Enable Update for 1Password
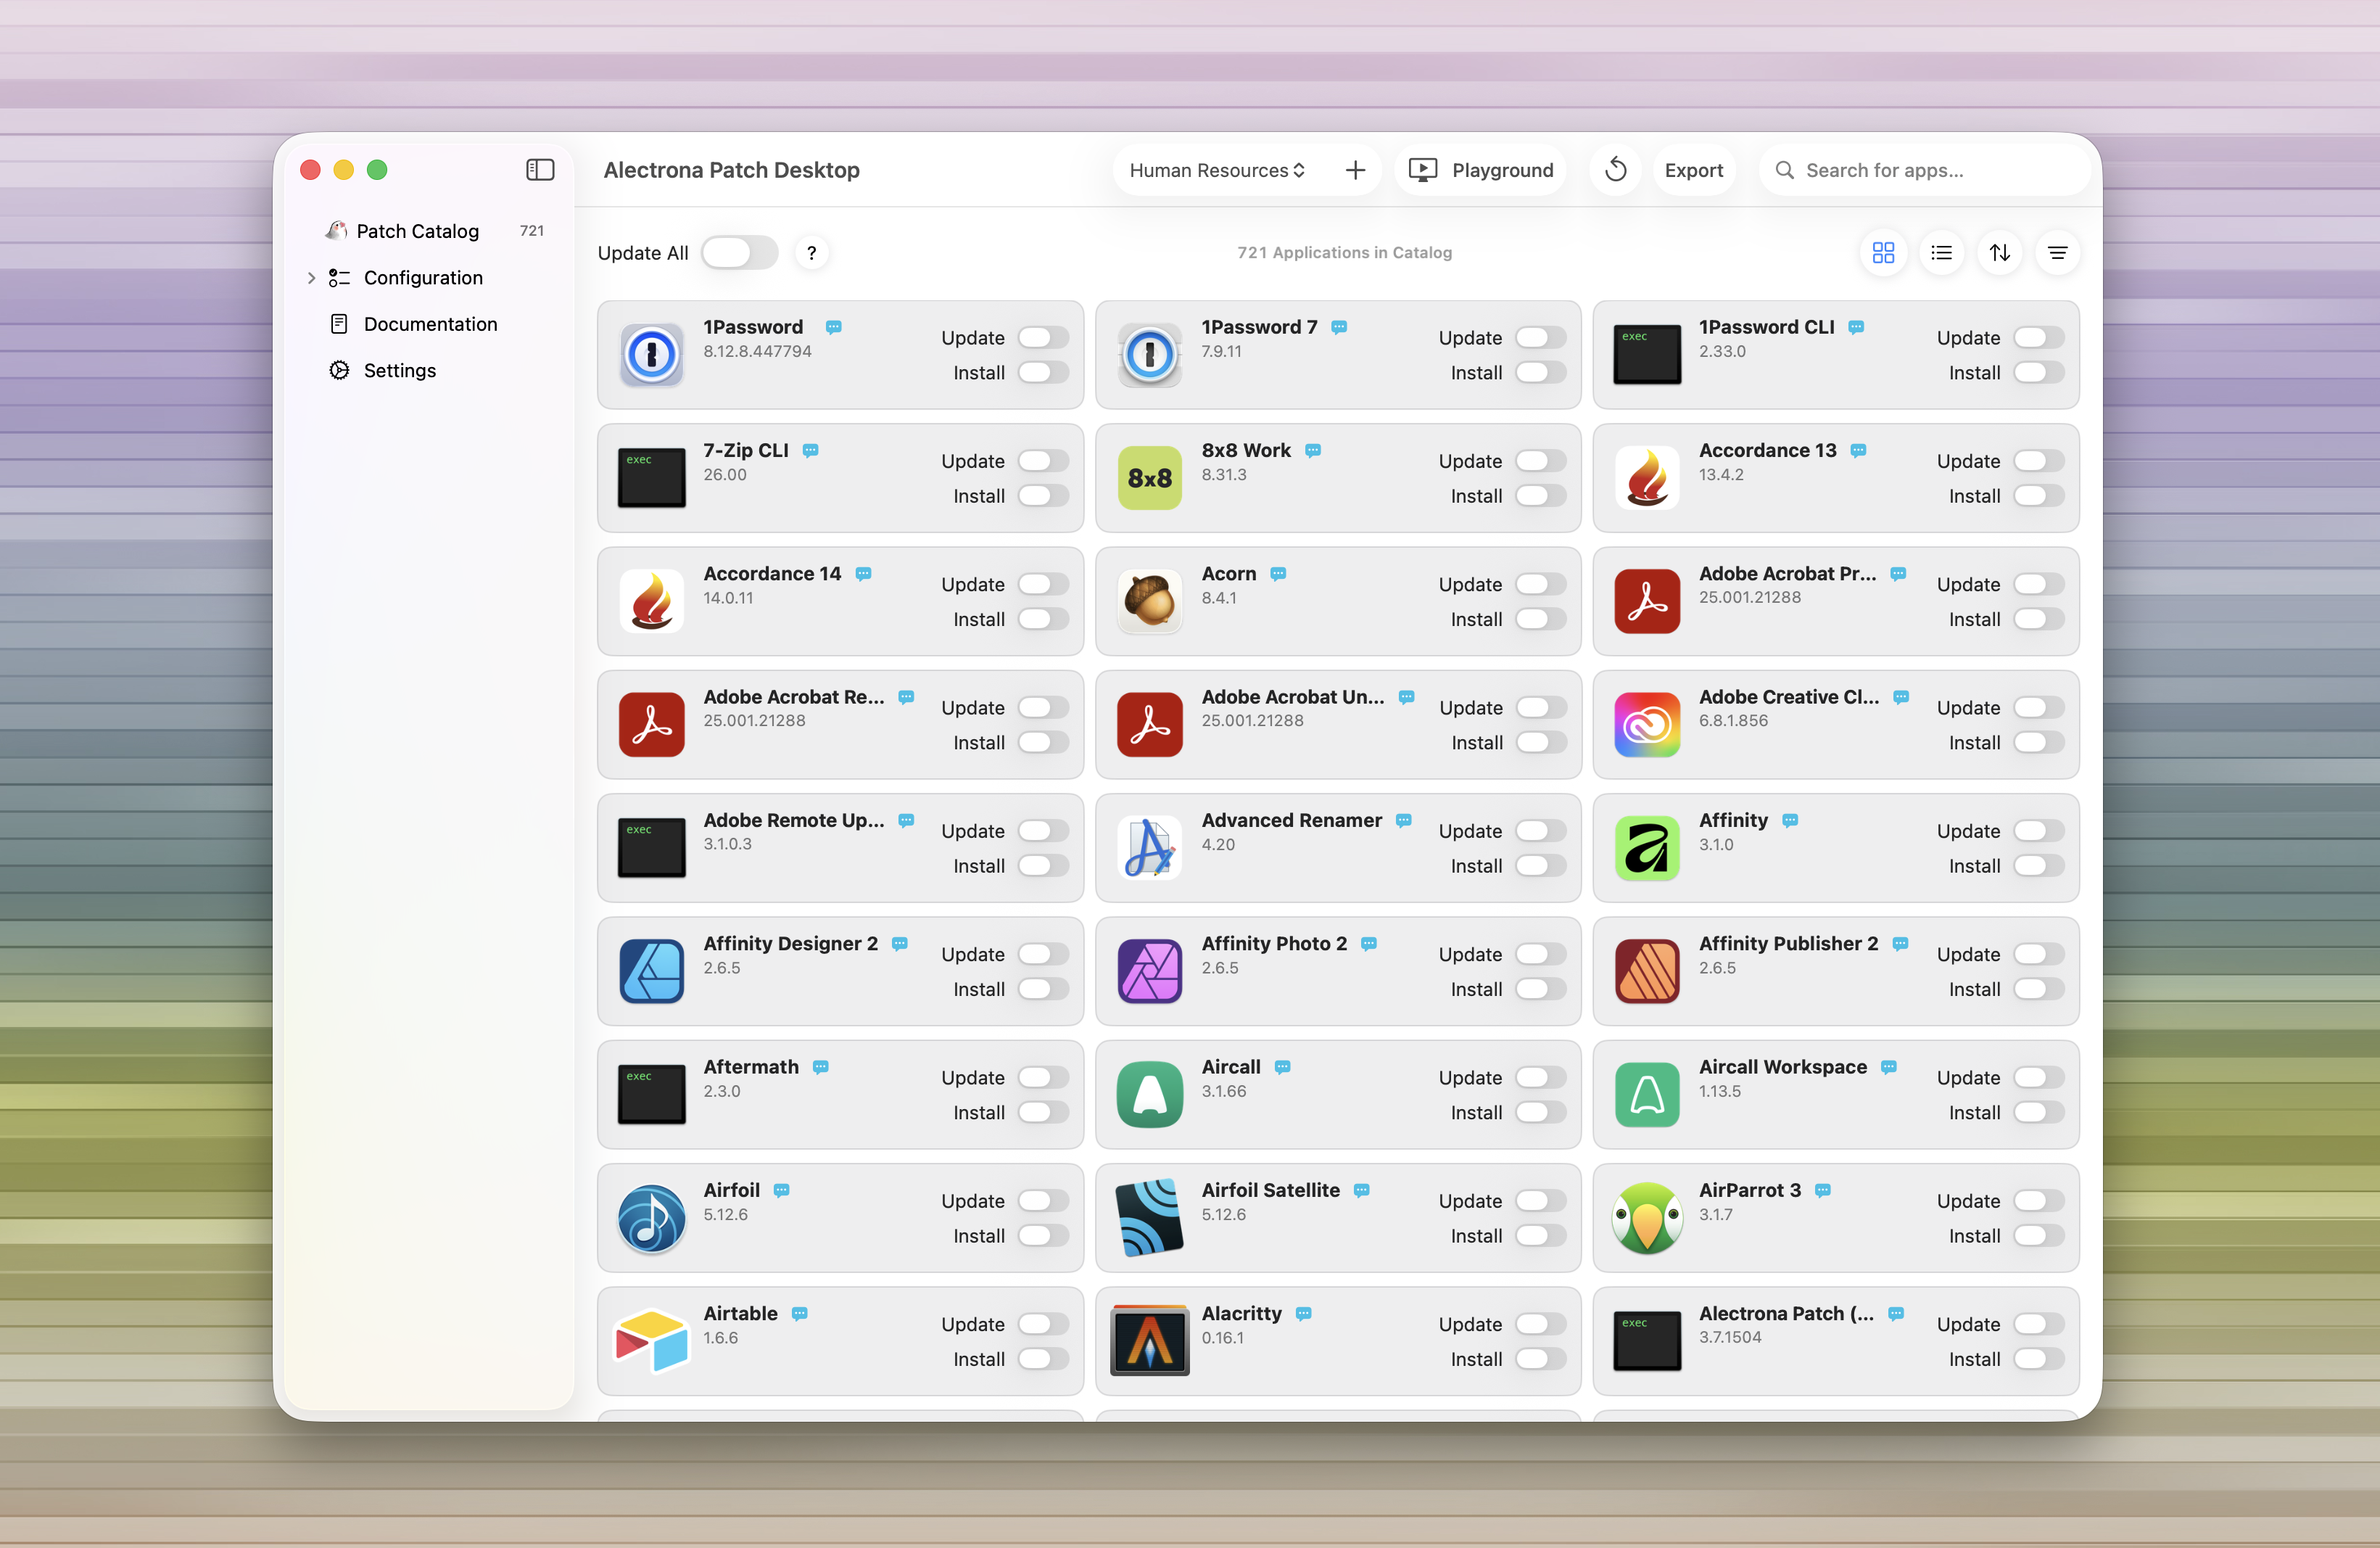2380x1548 pixels. coord(1043,338)
